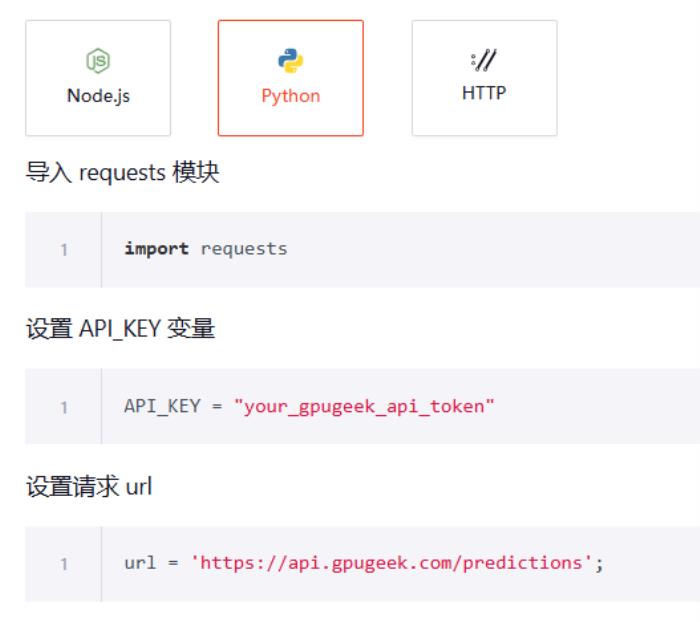
Task: Select the Python language card
Action: (x=291, y=78)
